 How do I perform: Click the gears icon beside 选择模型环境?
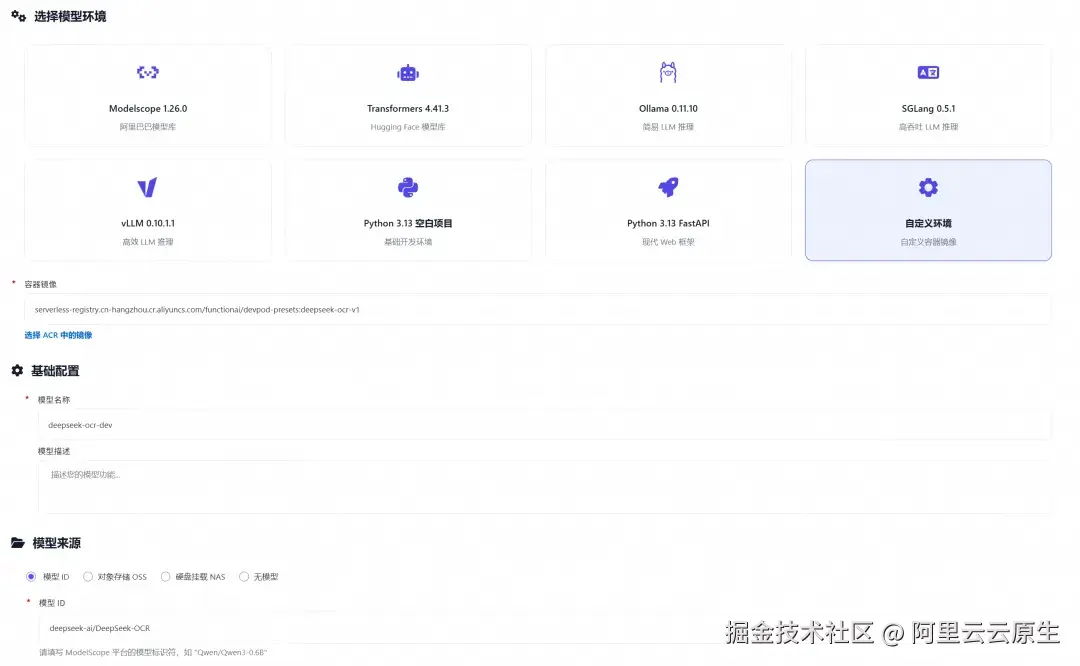point(19,16)
